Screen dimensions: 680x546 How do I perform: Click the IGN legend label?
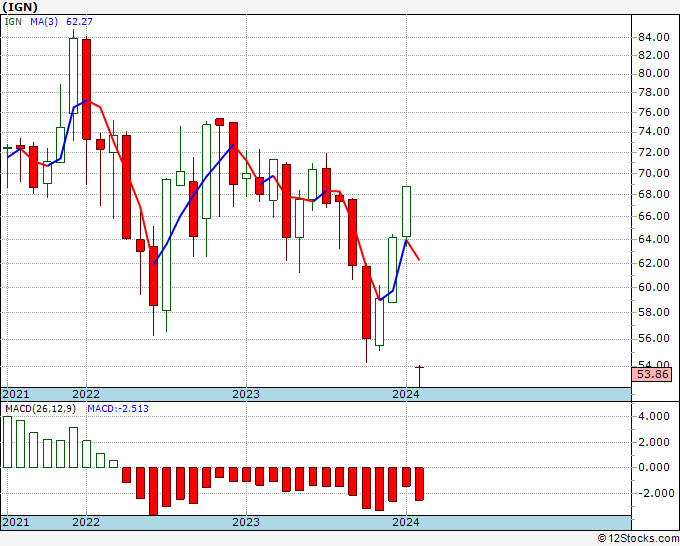click(13, 21)
